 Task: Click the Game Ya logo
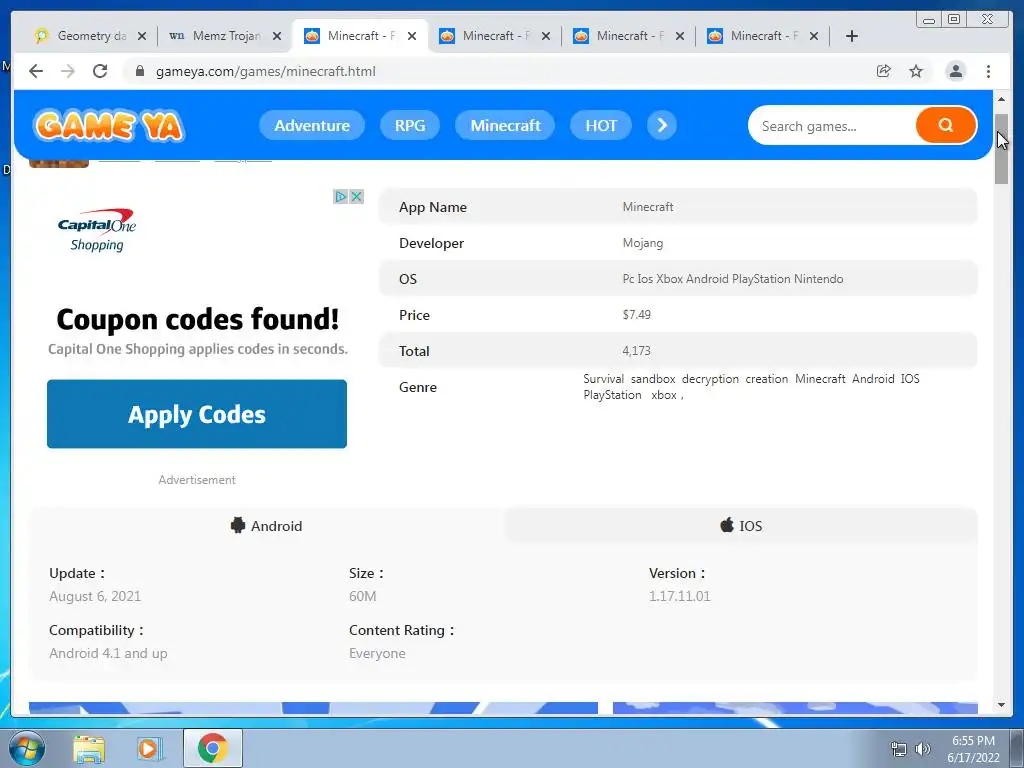tap(108, 126)
